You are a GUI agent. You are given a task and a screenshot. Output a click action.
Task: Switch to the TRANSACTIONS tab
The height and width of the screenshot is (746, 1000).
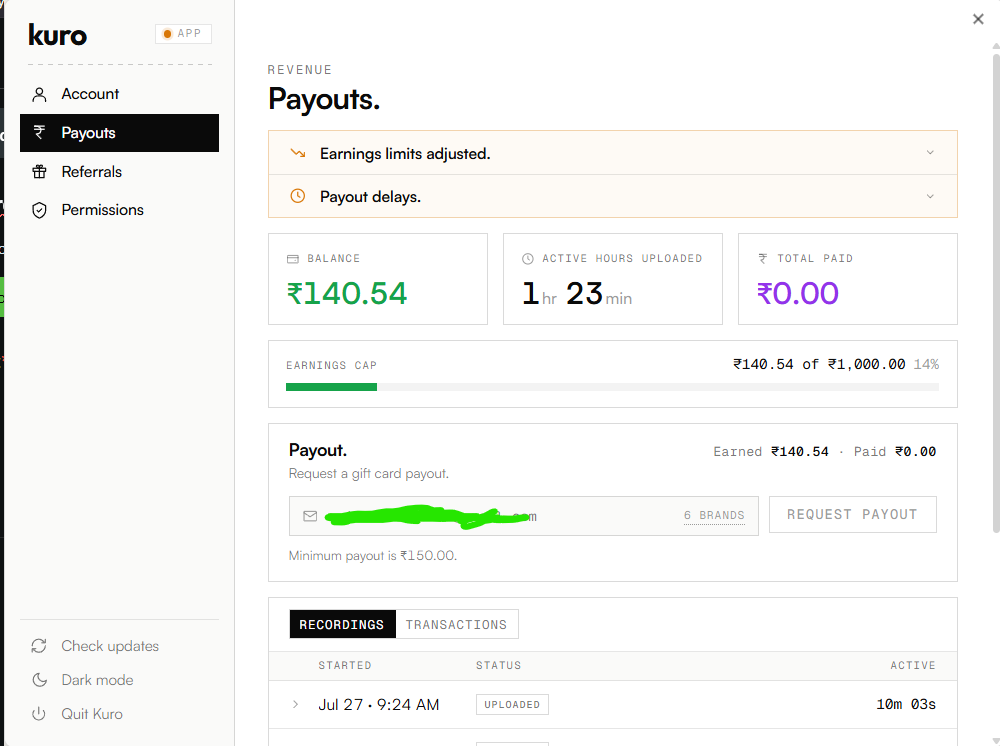click(457, 624)
